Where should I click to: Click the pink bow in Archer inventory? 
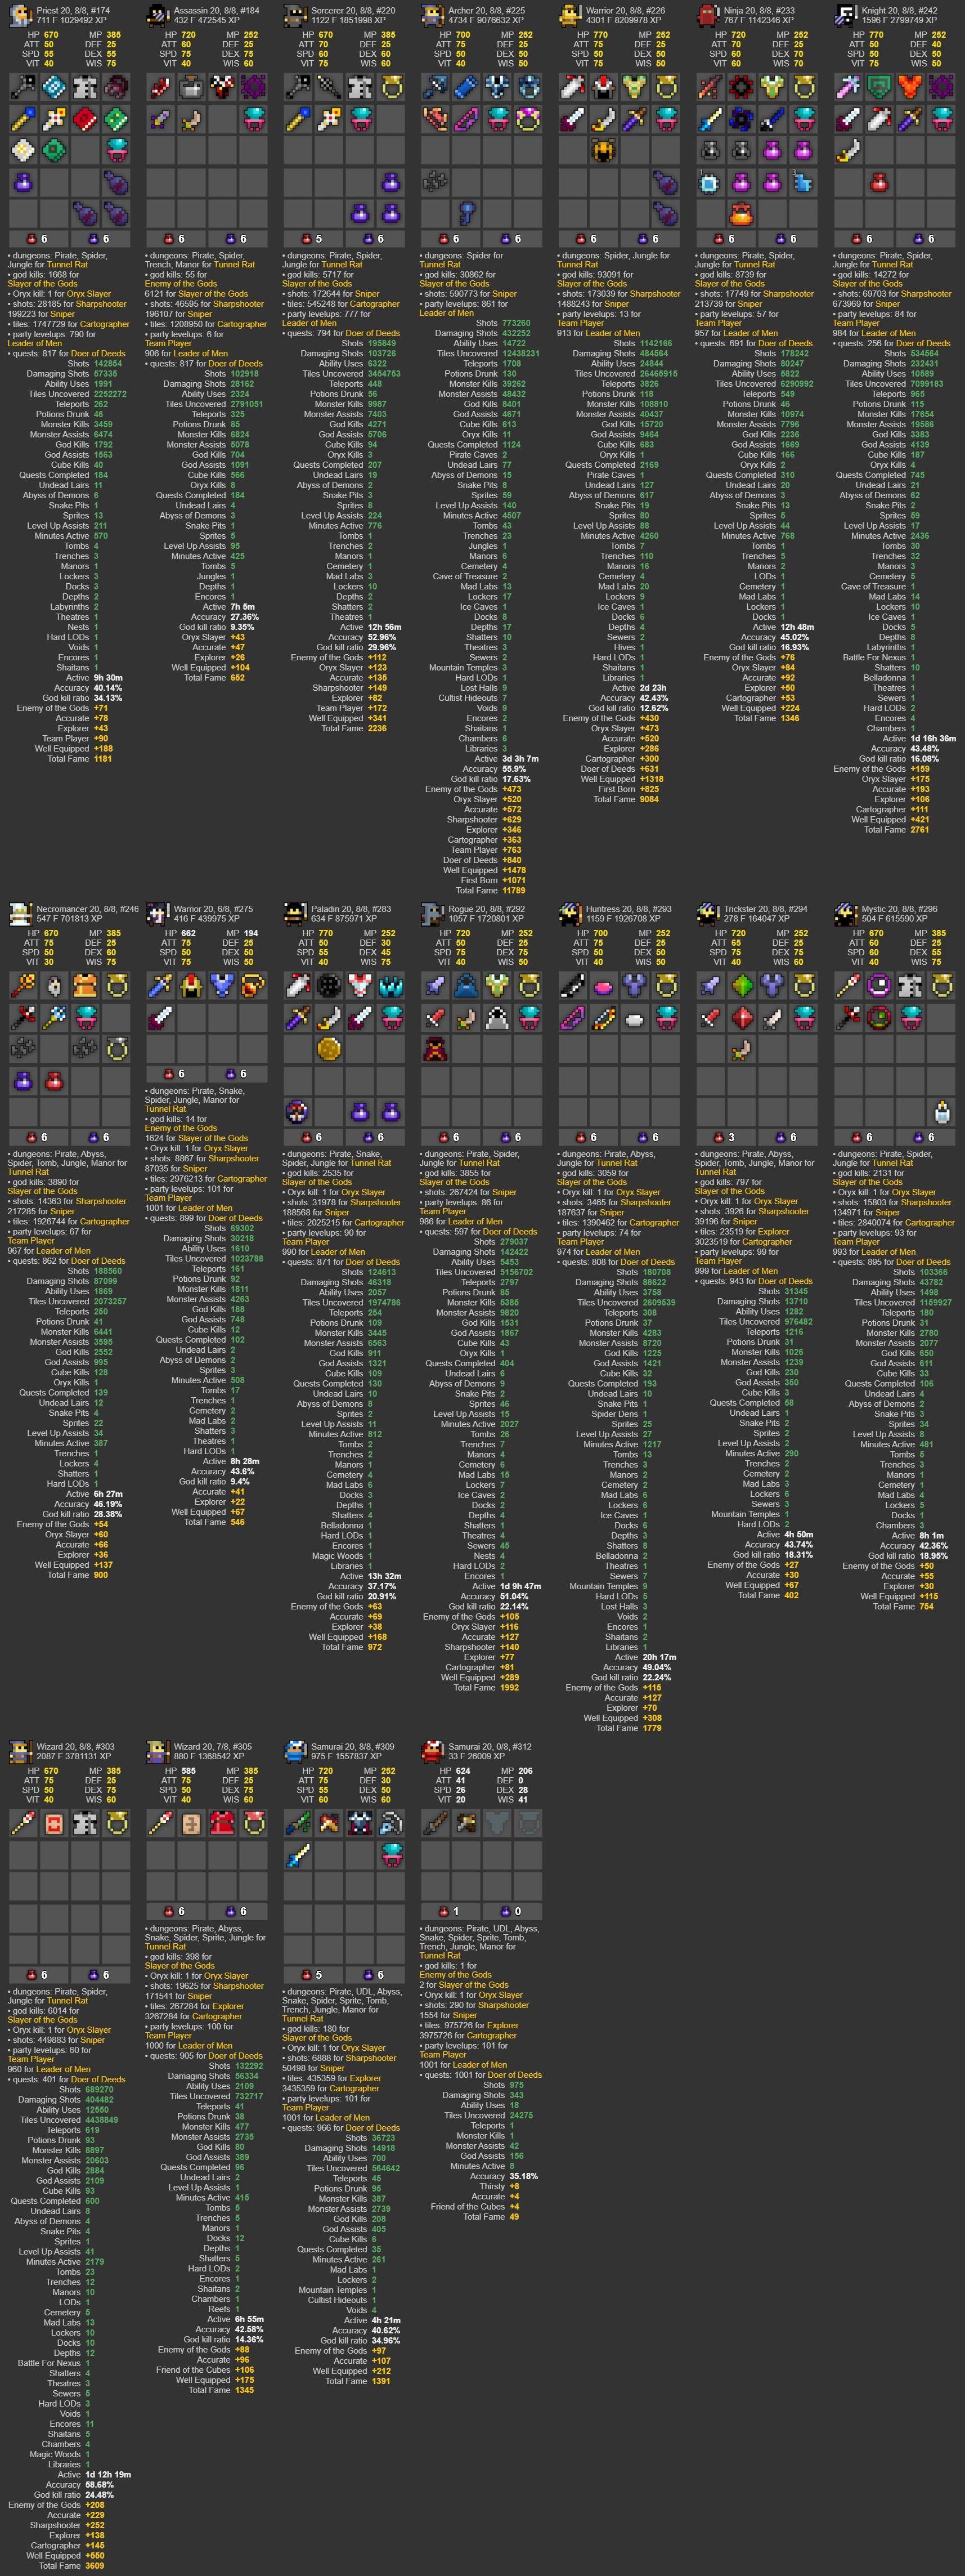(467, 120)
